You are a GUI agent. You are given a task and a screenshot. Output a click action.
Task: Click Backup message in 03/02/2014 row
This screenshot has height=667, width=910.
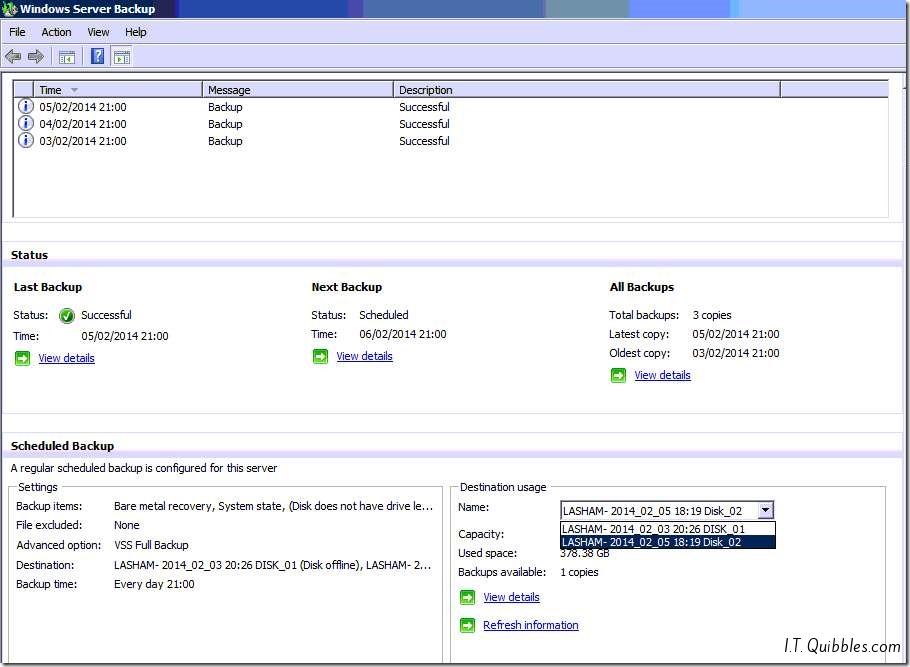pos(225,141)
